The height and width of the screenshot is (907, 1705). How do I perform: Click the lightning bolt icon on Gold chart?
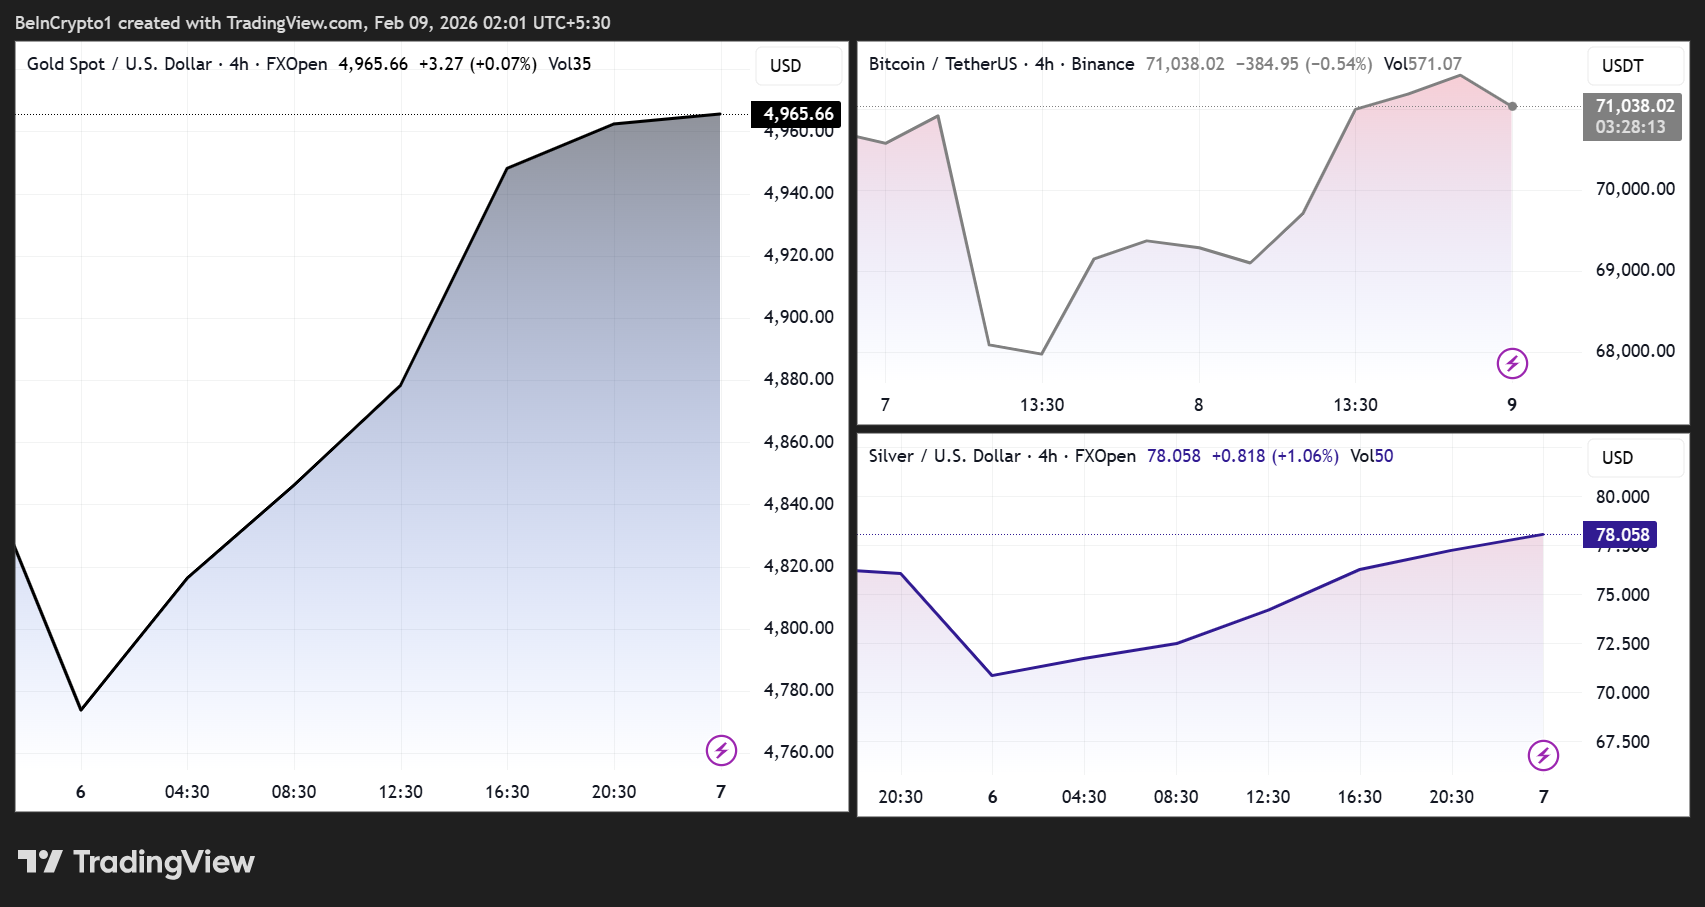[722, 749]
